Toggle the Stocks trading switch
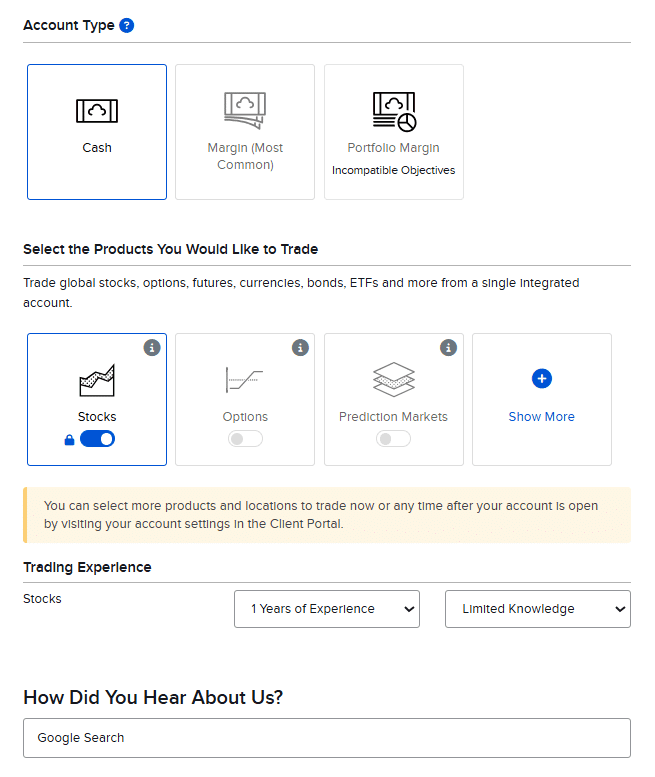The width and height of the screenshot is (655, 777). [97, 439]
